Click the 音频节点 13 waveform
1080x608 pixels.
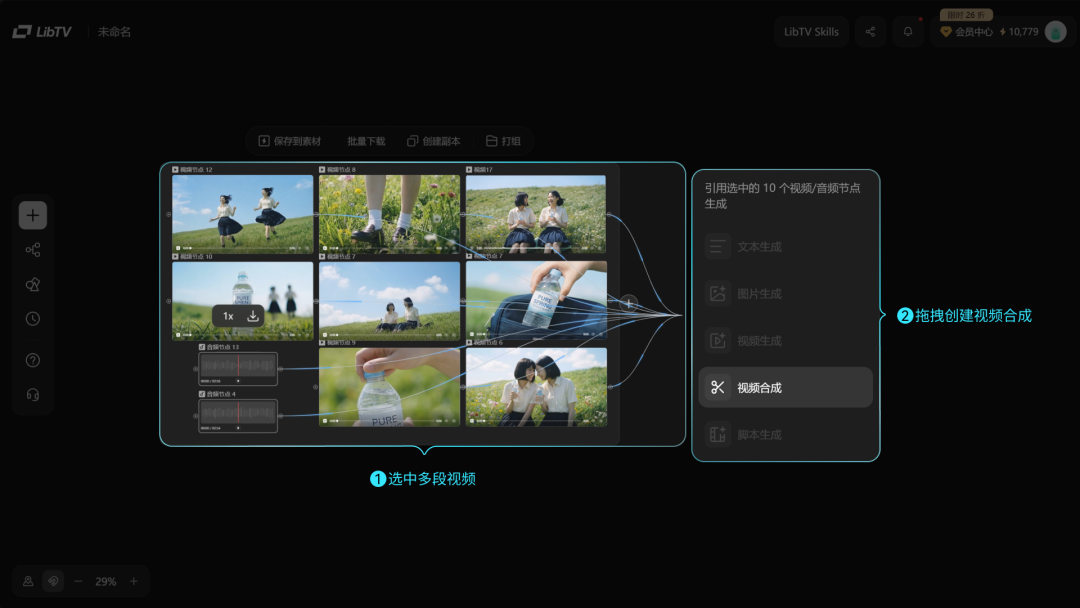click(x=238, y=367)
